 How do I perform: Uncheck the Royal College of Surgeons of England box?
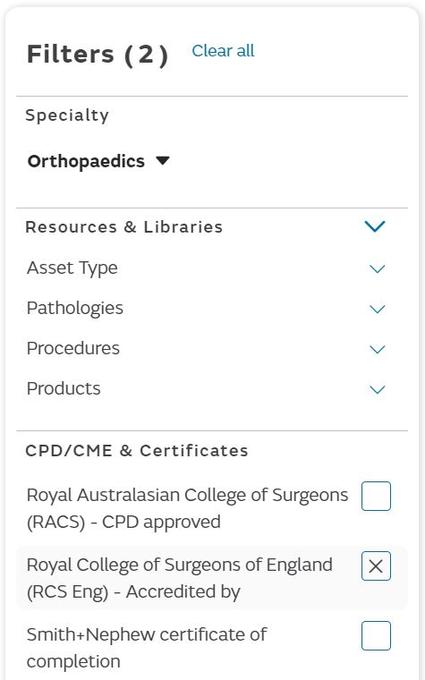pos(376,566)
